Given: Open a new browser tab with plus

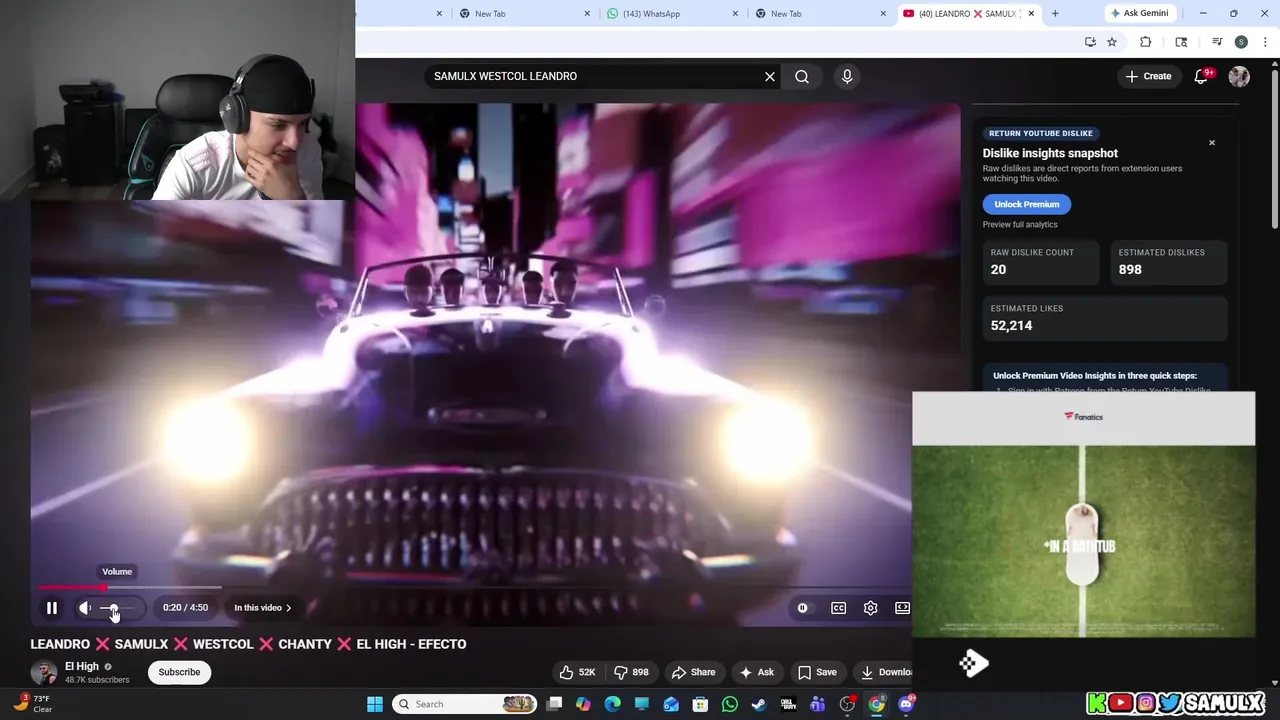Looking at the screenshot, I should pos(1055,13).
